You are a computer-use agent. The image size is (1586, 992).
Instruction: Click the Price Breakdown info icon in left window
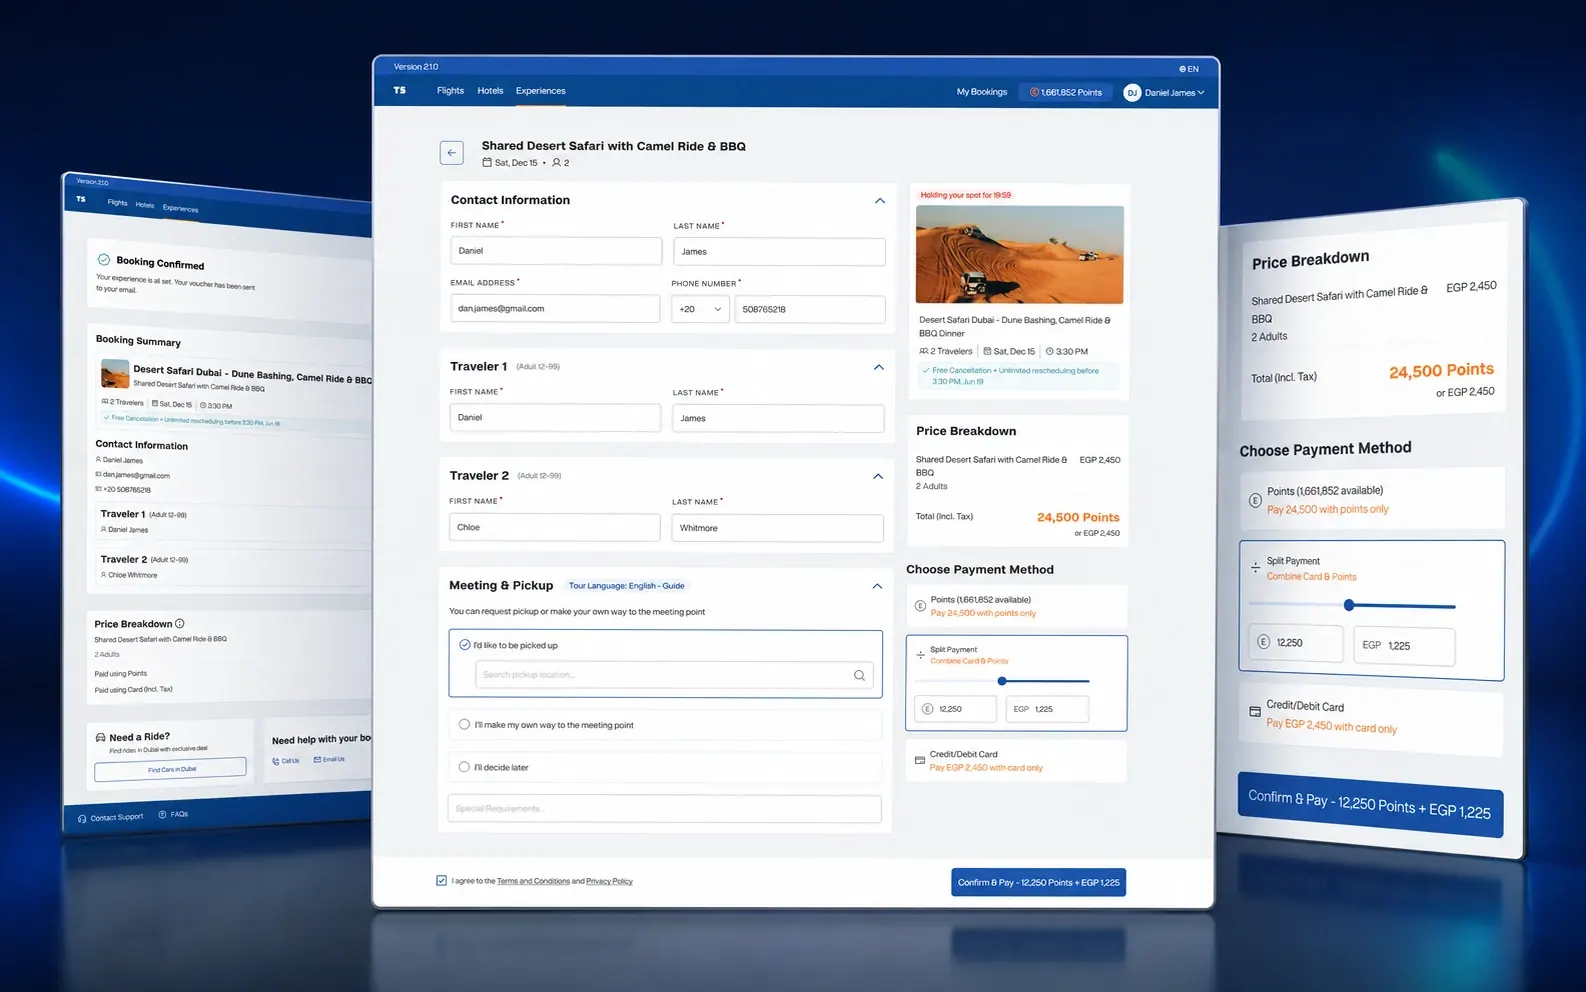(x=180, y=623)
